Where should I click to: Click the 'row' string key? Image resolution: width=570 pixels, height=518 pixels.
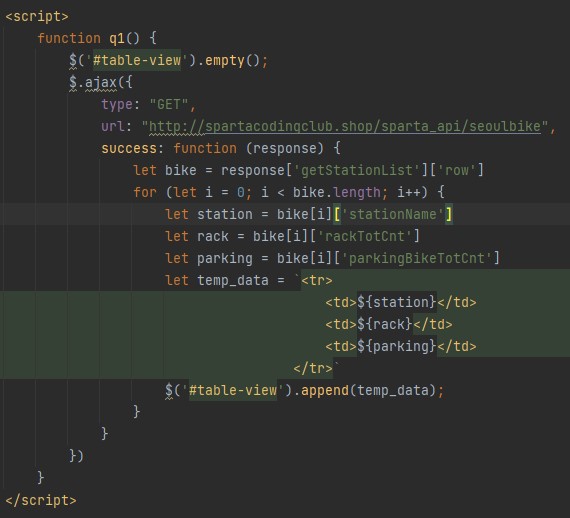coord(457,170)
